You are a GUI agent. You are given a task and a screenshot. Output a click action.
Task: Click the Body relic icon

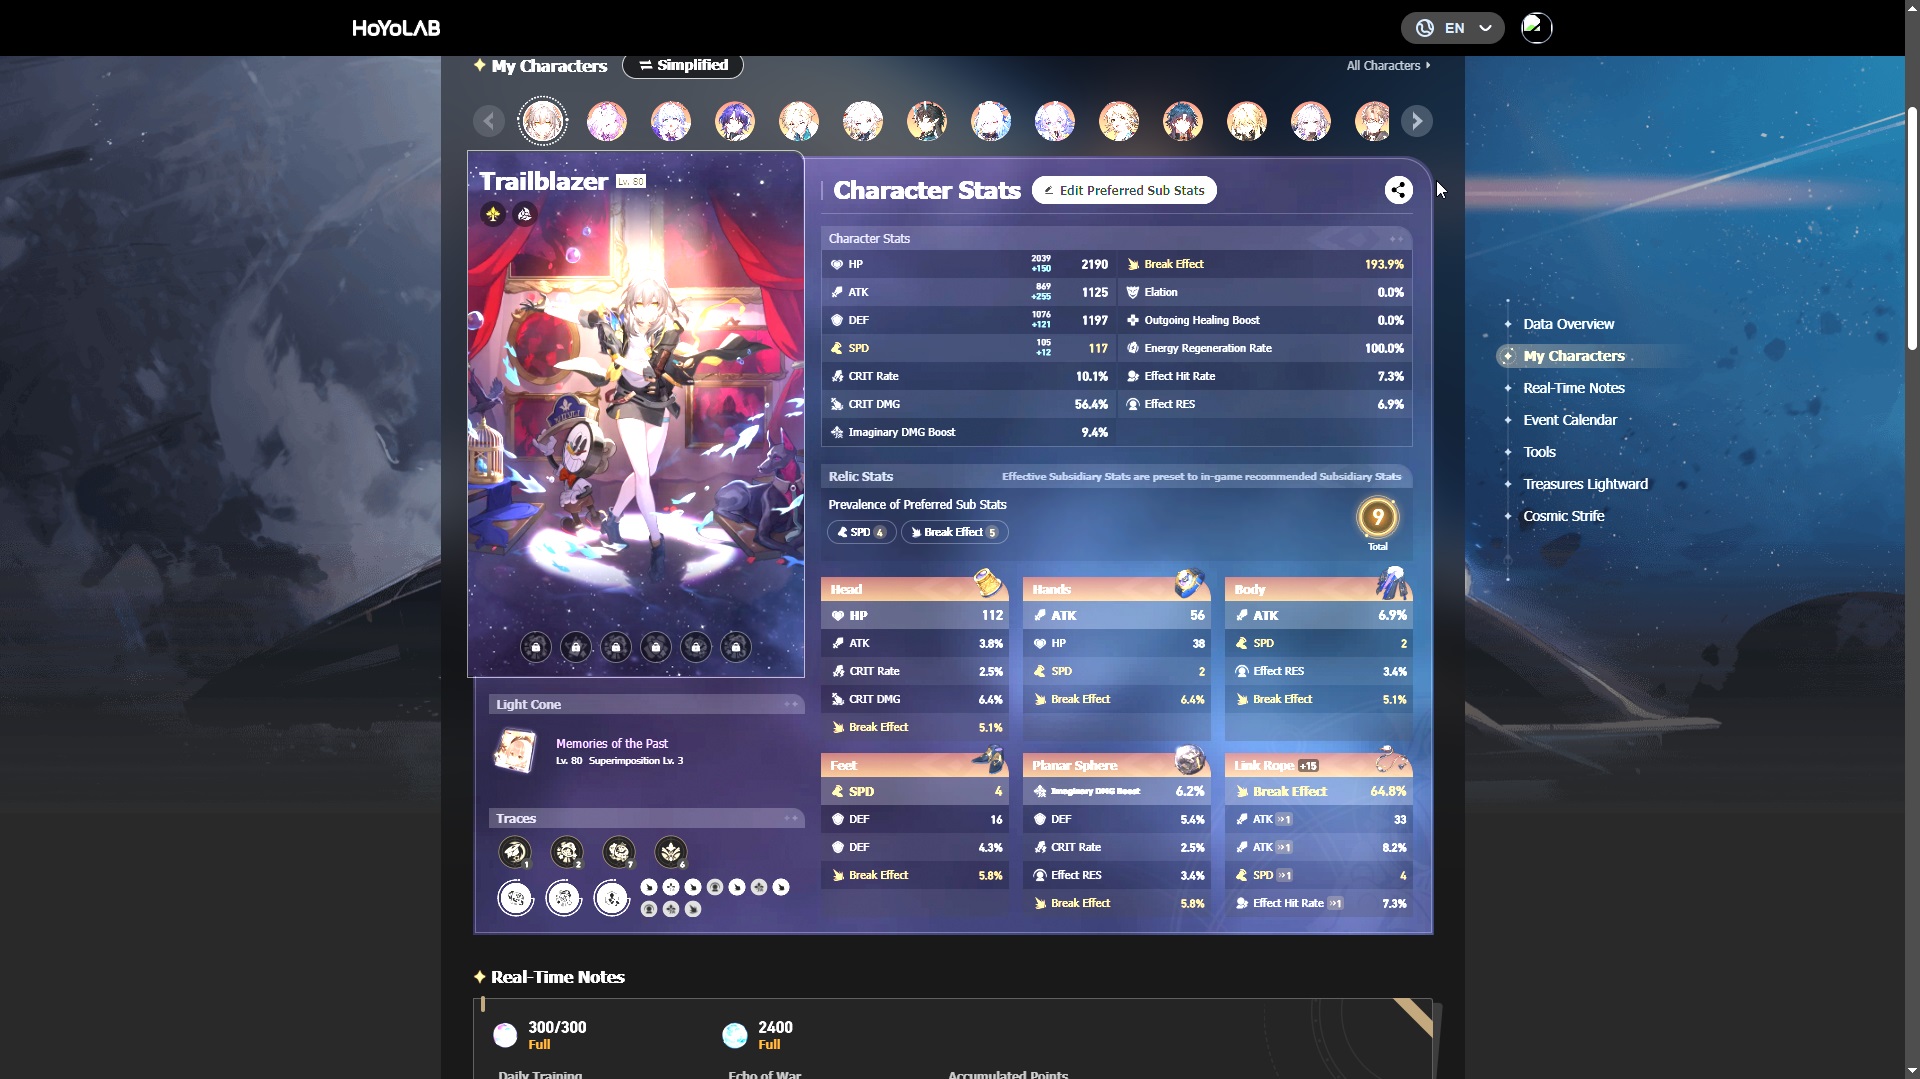coord(1392,582)
